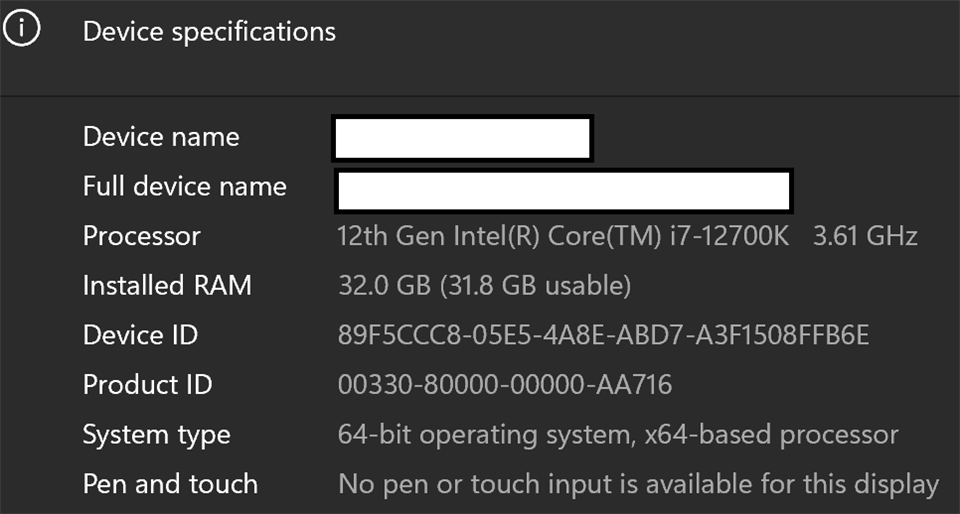Select the Device ID value starting 89F5CCC8
This screenshot has width=960, height=514.
(604, 336)
